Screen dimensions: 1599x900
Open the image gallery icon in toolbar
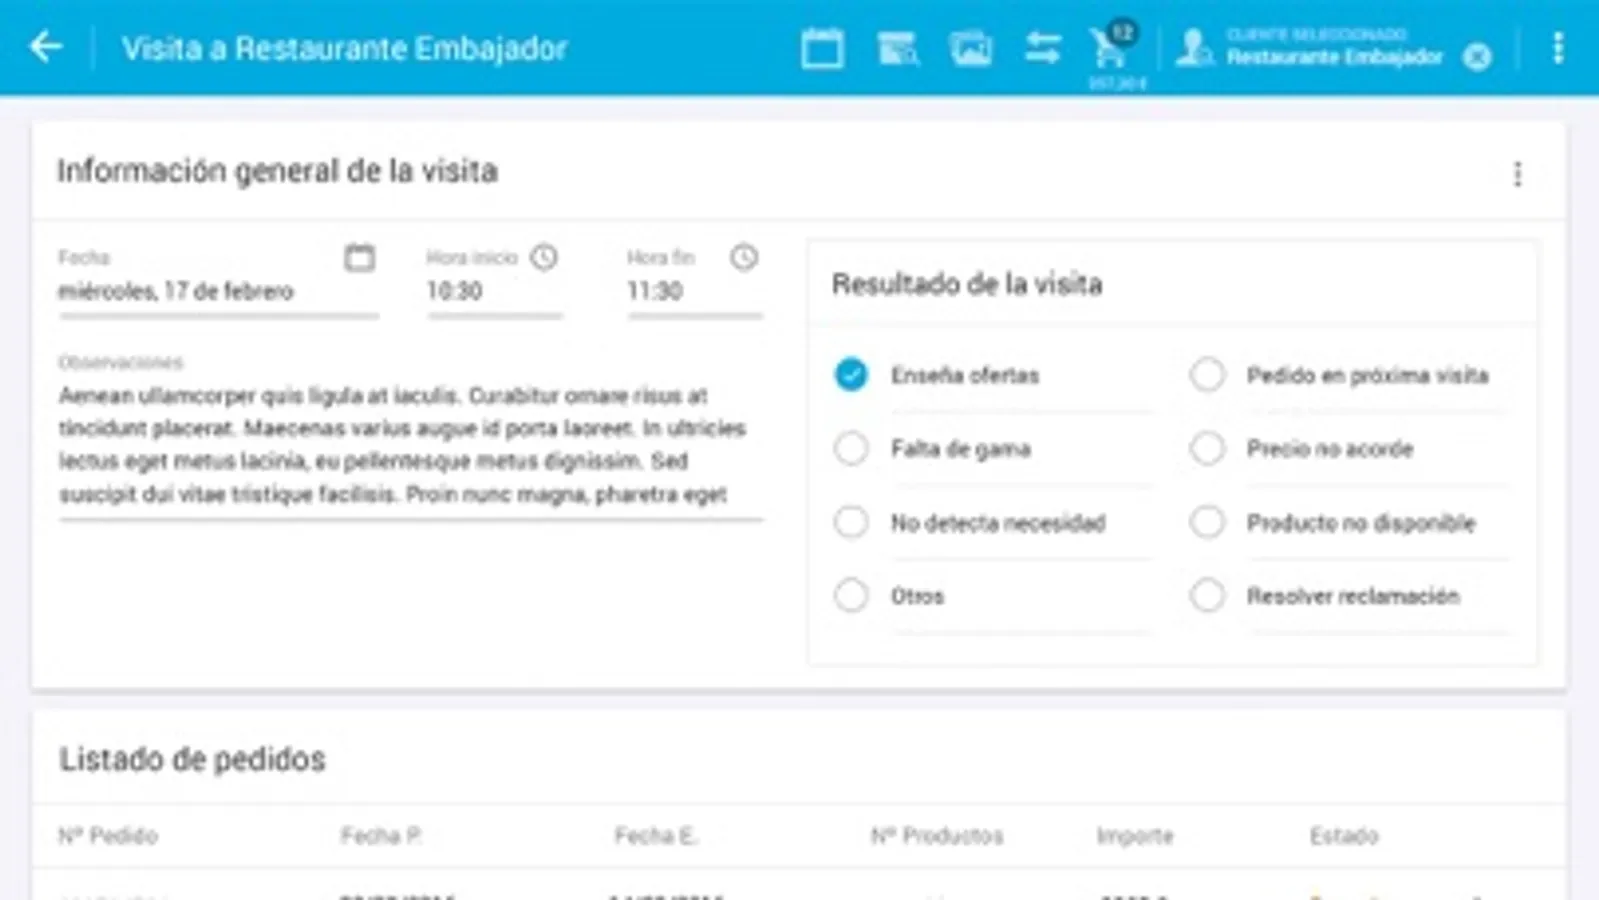click(x=970, y=49)
